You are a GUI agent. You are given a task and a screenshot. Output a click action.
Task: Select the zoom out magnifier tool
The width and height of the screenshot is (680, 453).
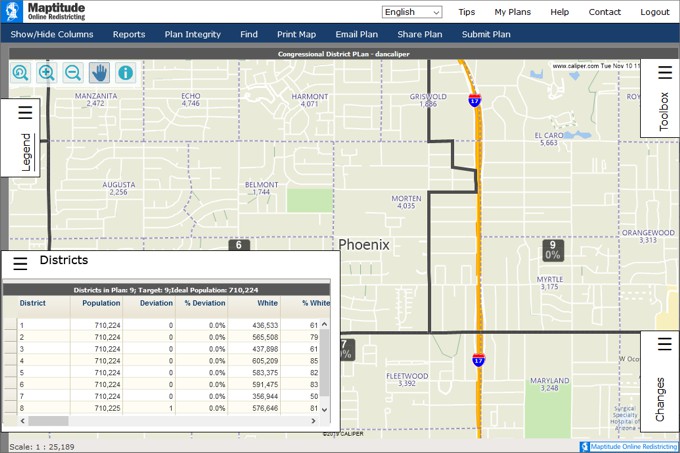73,73
